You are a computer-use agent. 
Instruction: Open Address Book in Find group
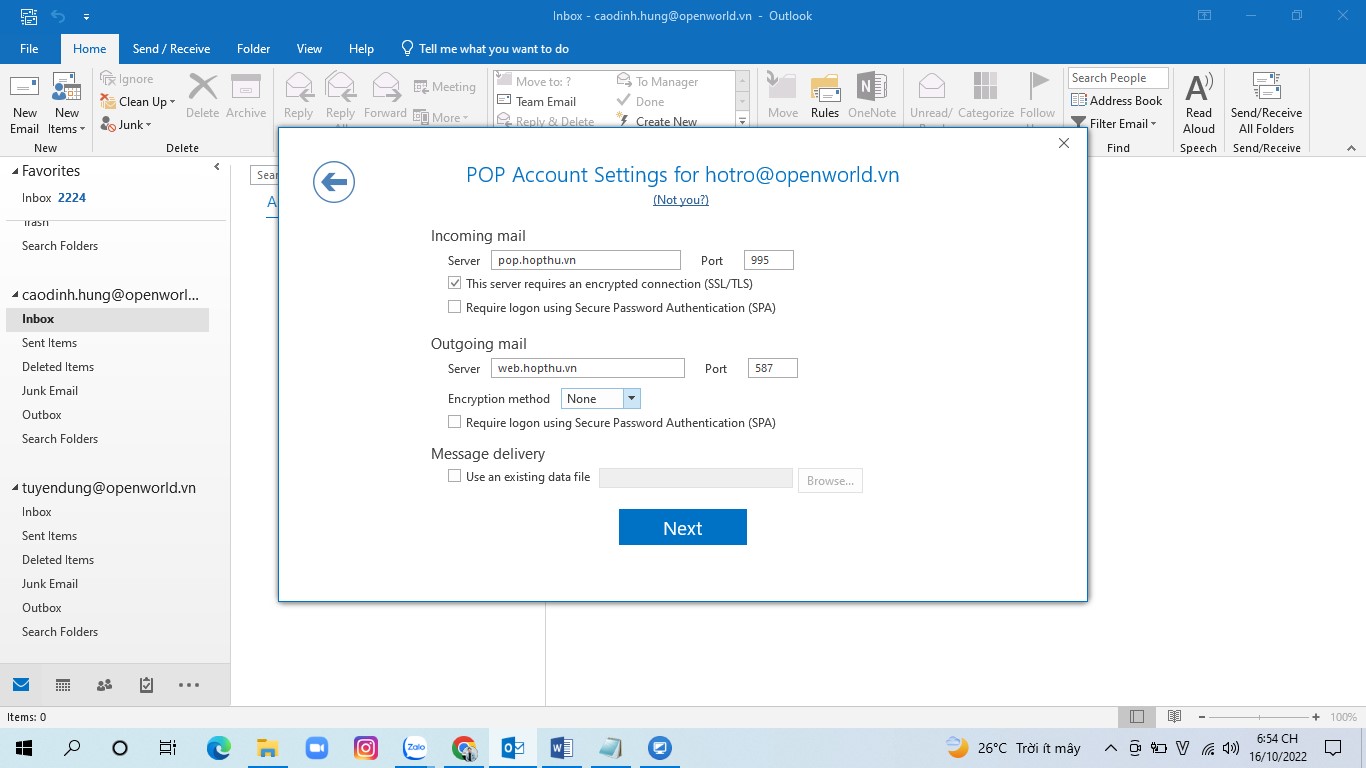[x=1117, y=100]
